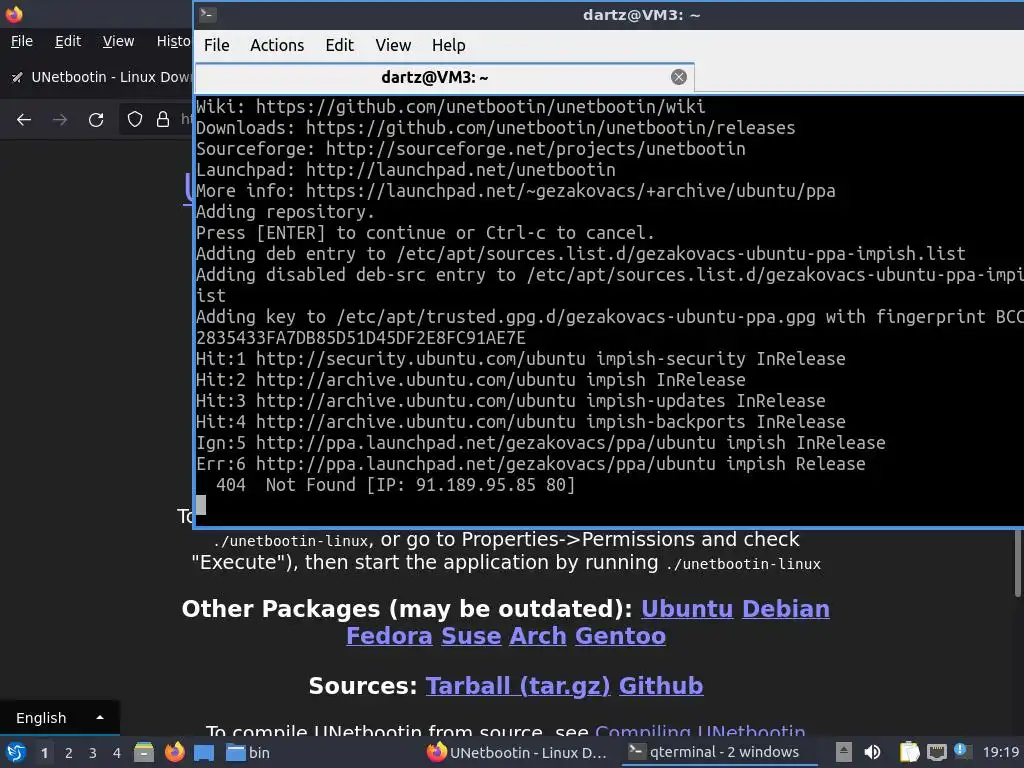Open the bin folder taskbar item
1024x768 pixels.
(x=249, y=752)
